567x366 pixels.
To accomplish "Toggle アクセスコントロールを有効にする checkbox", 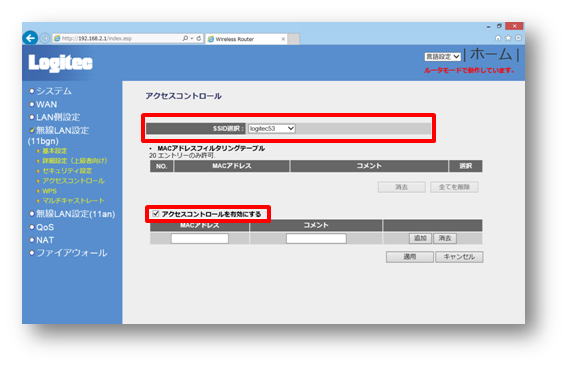I will pyautogui.click(x=156, y=213).
